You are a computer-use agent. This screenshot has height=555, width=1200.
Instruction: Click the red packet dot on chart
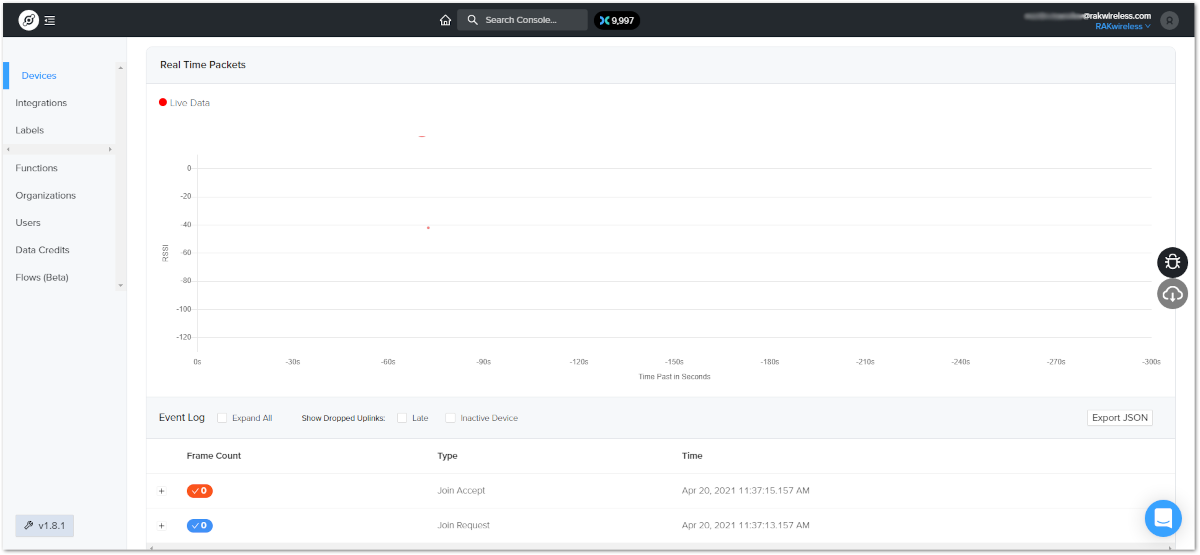click(428, 228)
